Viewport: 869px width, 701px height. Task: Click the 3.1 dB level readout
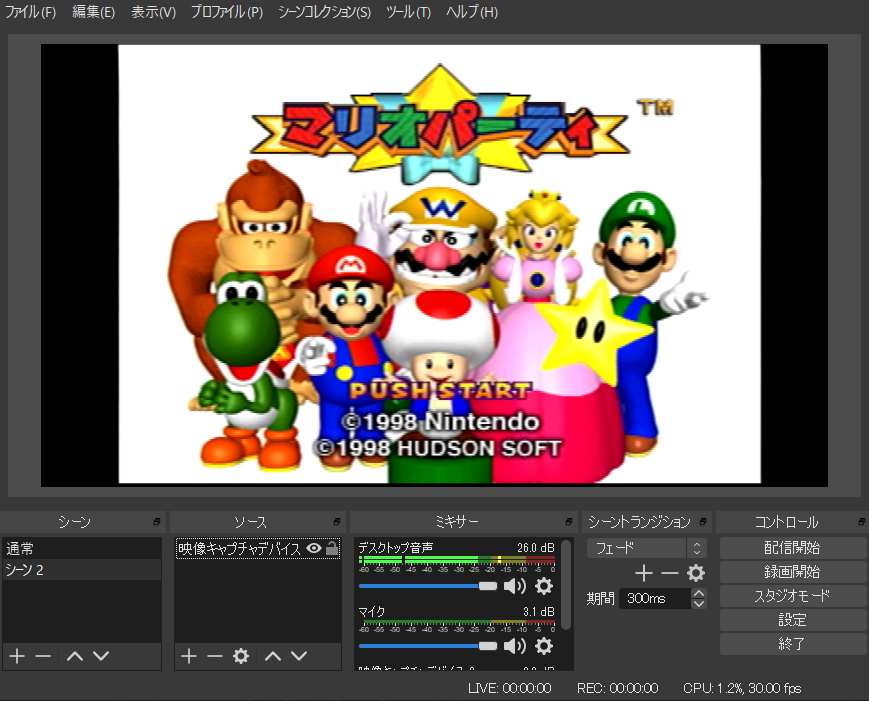[539, 611]
